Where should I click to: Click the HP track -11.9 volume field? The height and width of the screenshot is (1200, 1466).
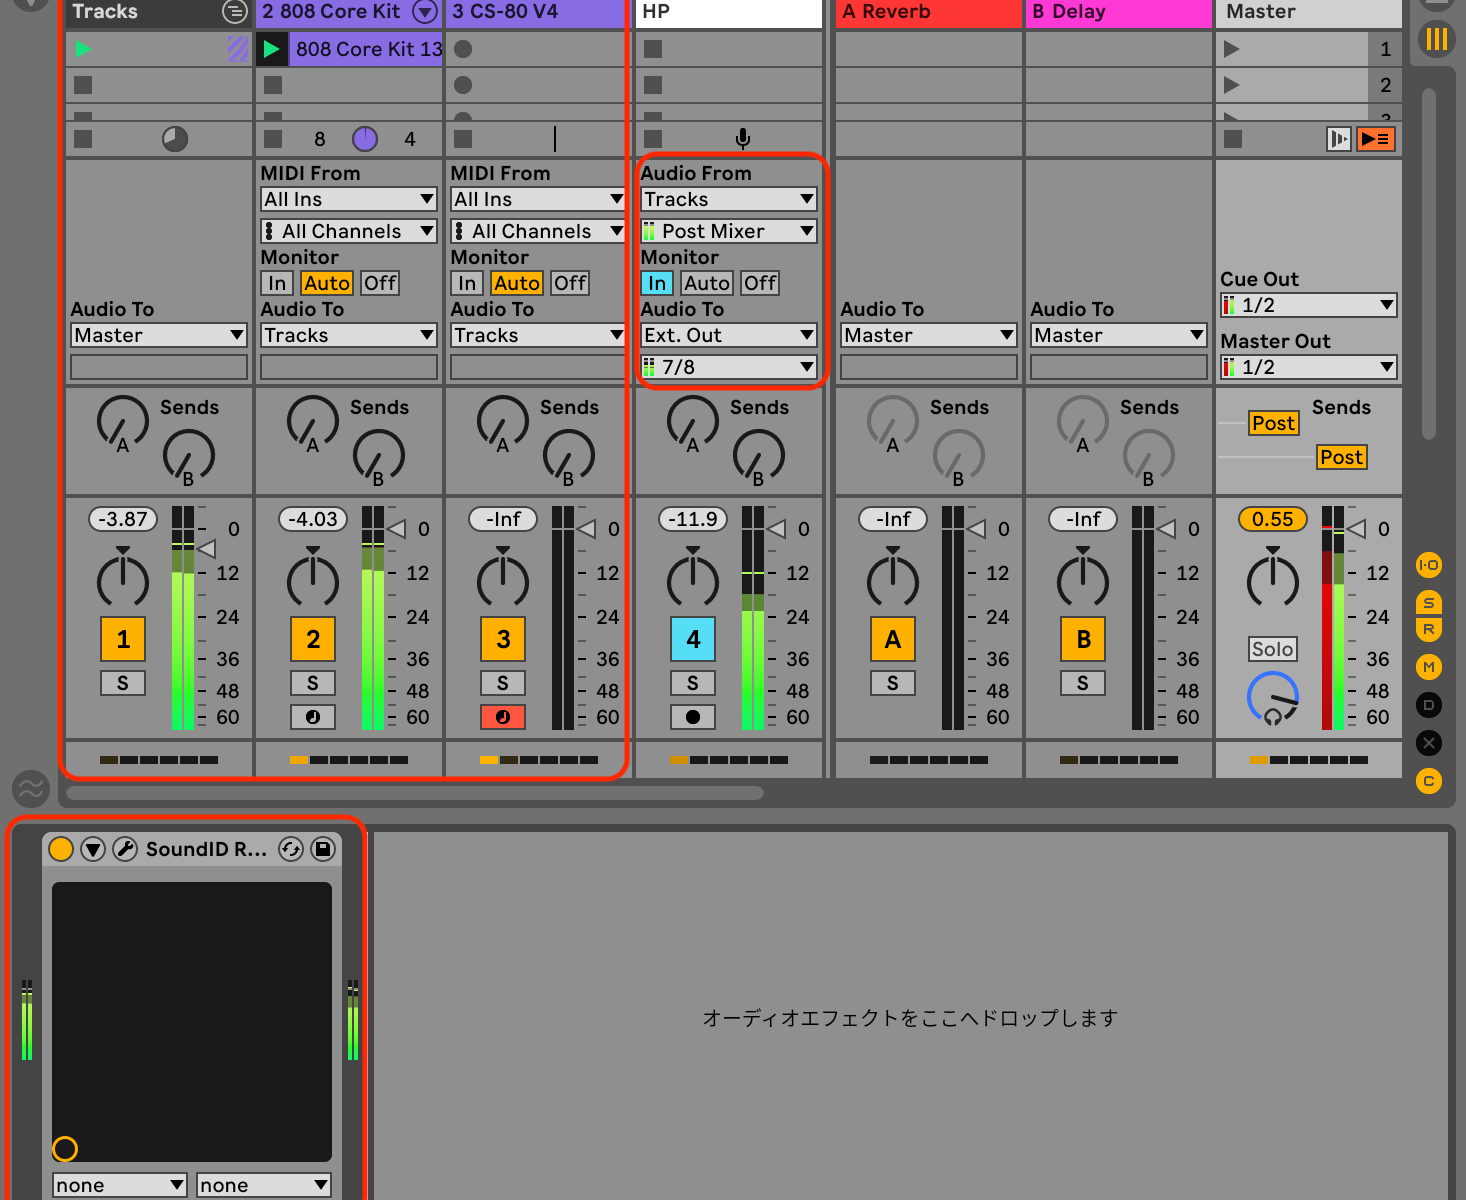(x=692, y=519)
